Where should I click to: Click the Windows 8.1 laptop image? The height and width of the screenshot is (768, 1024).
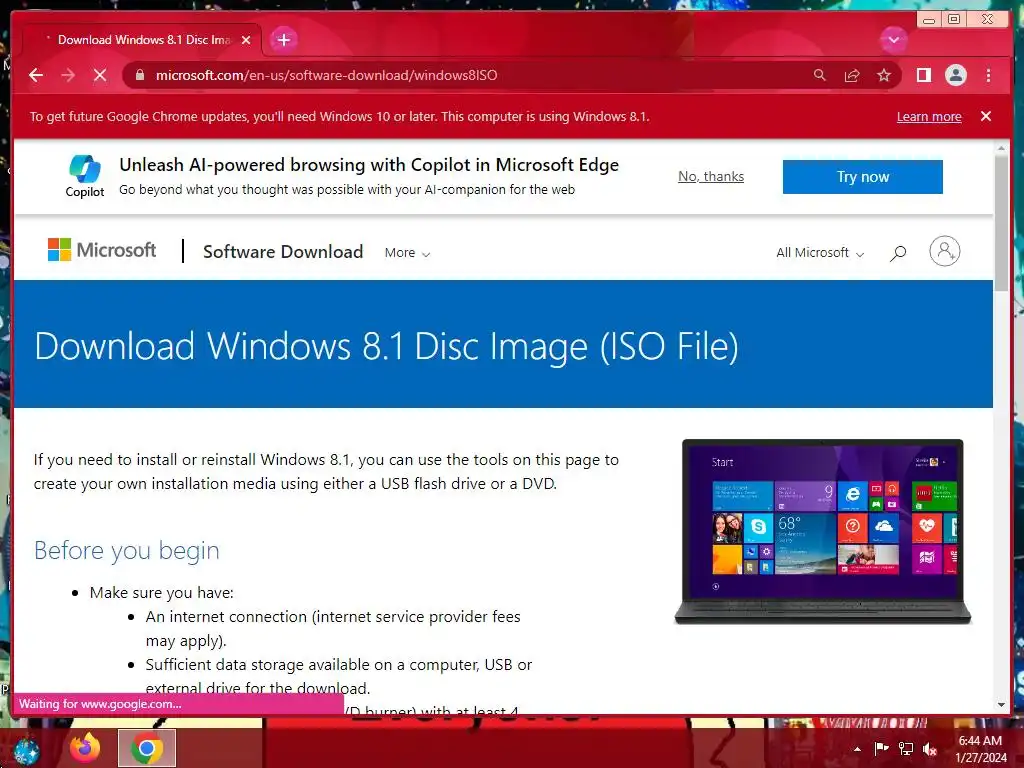coord(823,532)
